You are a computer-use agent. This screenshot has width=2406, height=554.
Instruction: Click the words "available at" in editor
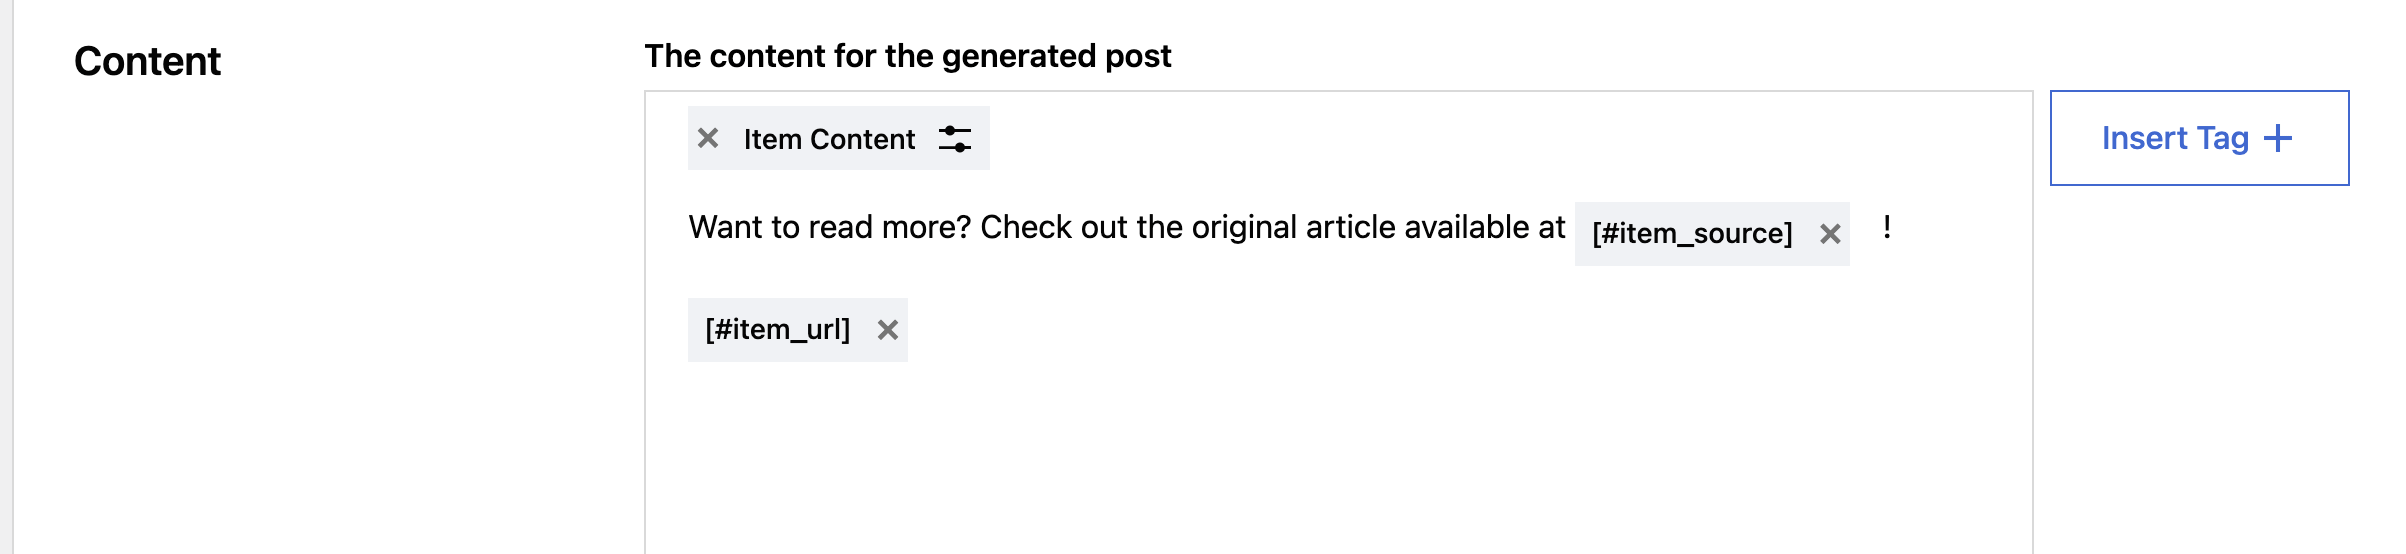click(x=1484, y=228)
